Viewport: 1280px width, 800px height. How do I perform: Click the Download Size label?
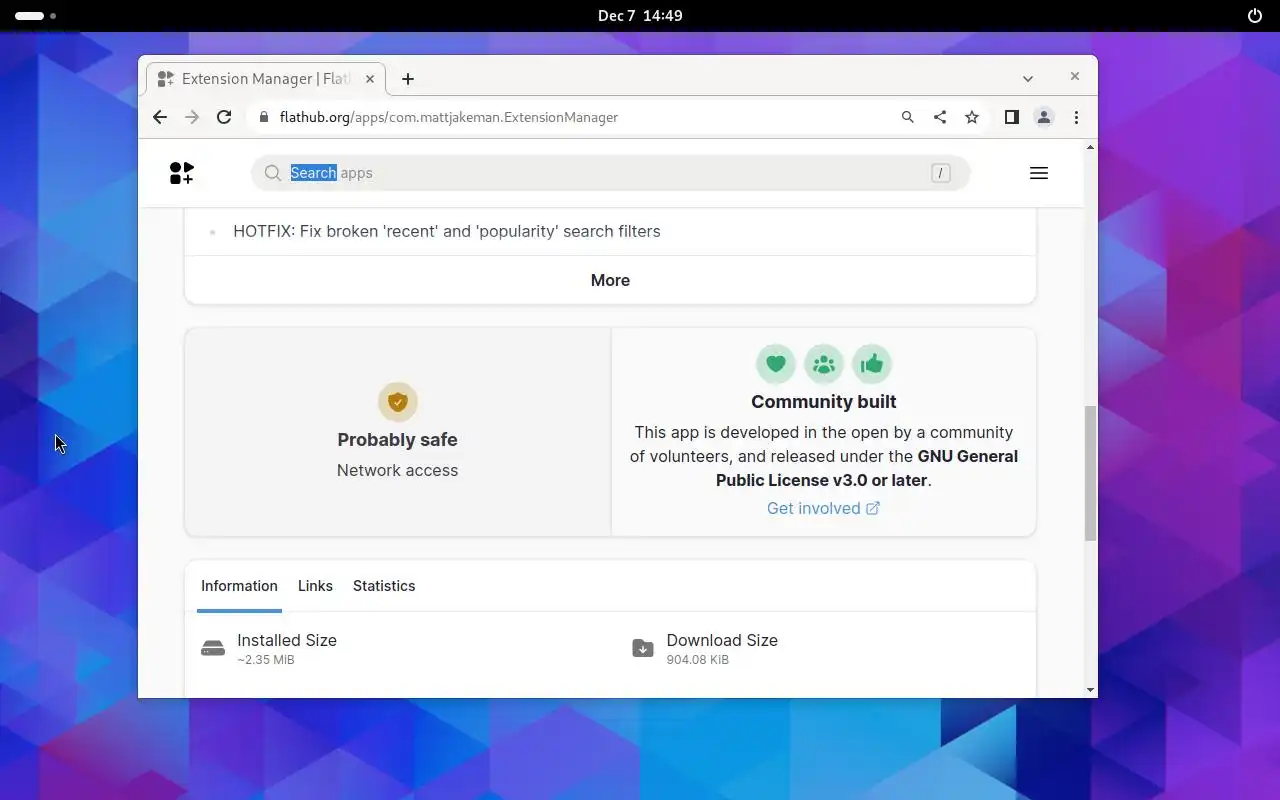(x=722, y=640)
